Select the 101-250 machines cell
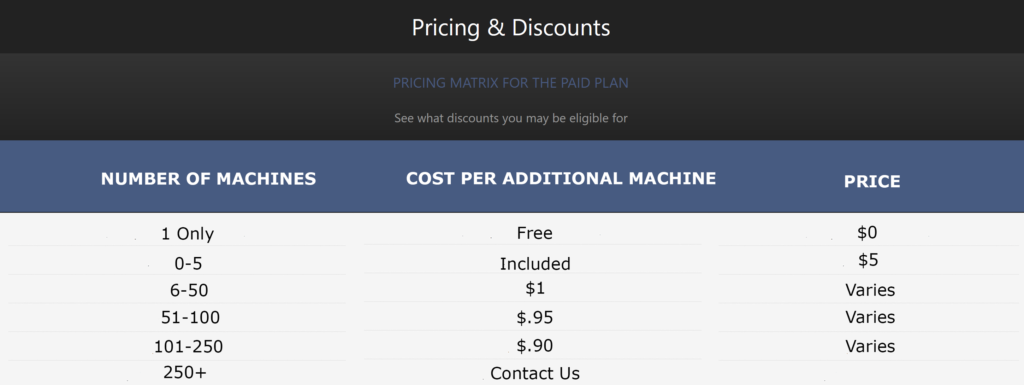This screenshot has width=1024, height=385. (188, 346)
